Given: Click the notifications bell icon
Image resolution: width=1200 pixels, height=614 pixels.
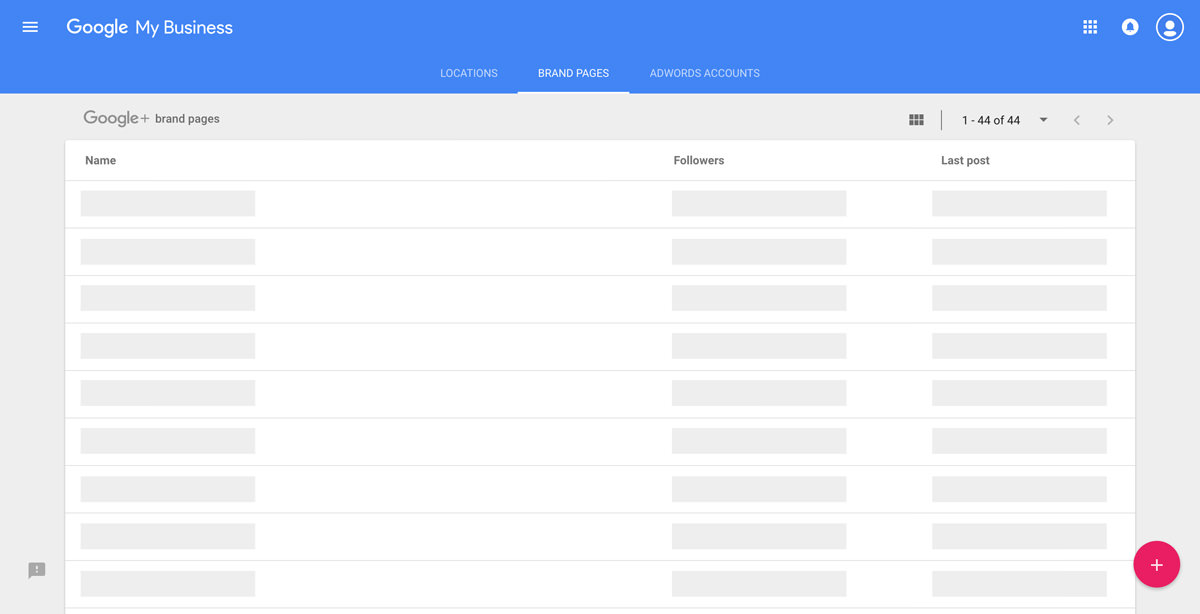Looking at the screenshot, I should click(1130, 27).
